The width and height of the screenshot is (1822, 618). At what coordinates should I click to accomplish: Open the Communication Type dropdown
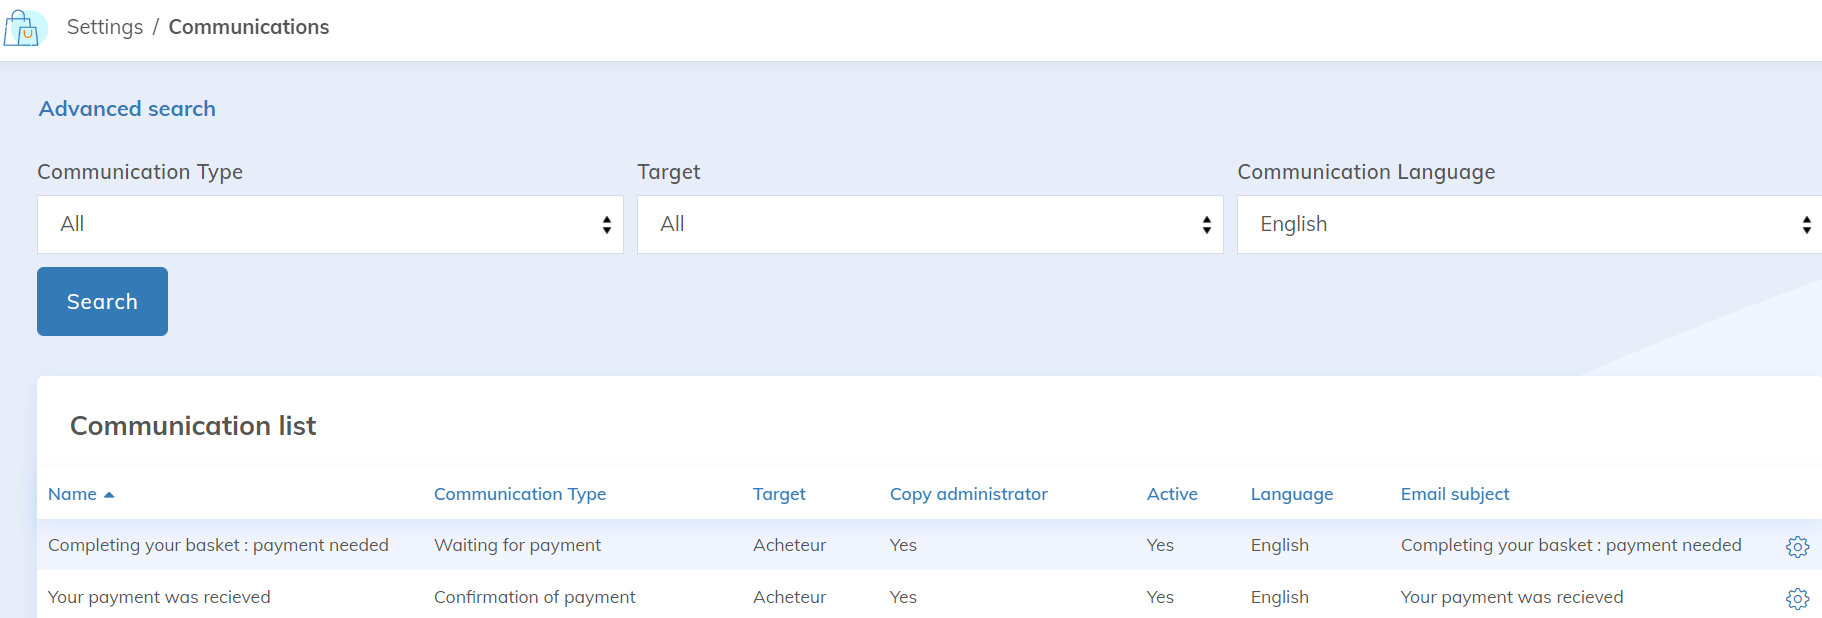click(x=330, y=225)
